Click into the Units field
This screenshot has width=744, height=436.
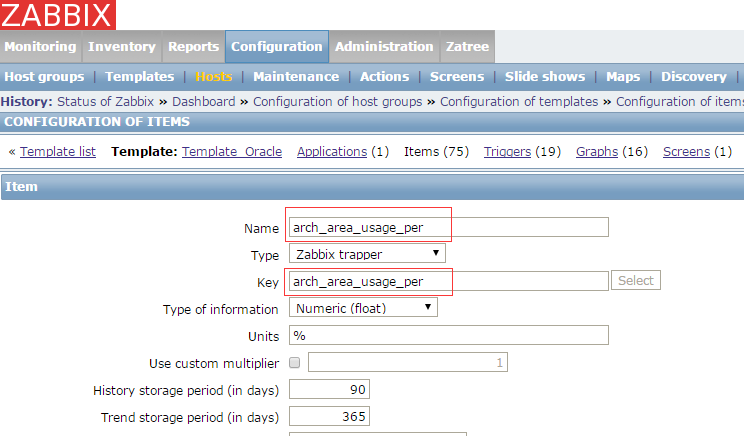click(x=448, y=335)
